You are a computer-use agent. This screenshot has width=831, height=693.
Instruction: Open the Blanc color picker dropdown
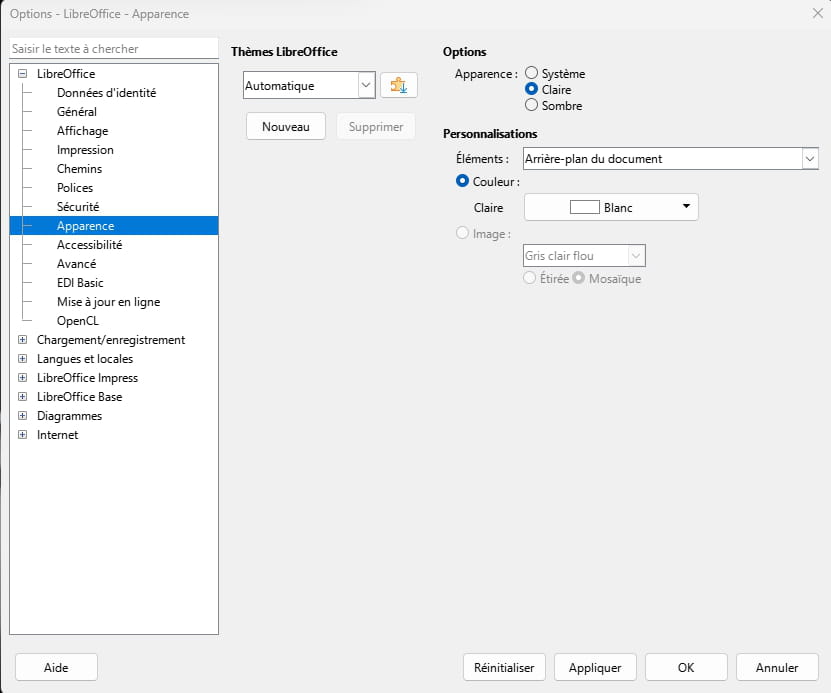tap(611, 207)
